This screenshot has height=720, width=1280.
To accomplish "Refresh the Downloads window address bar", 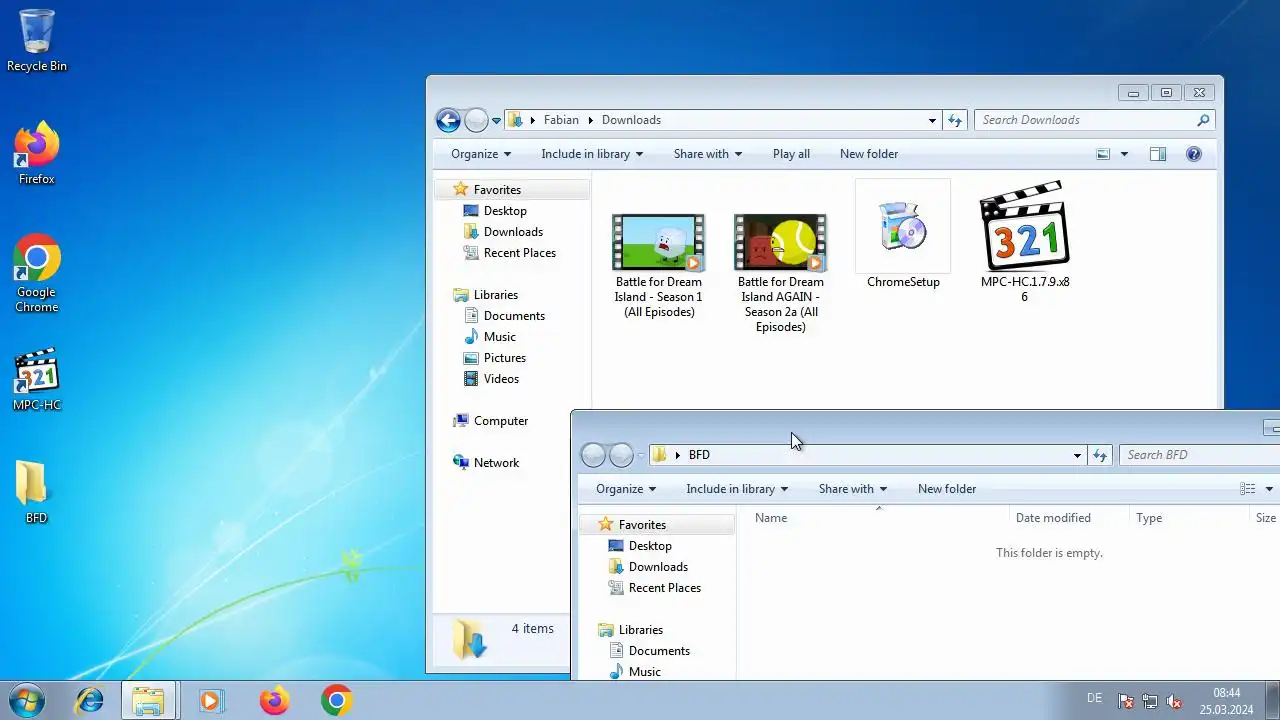I will point(955,120).
